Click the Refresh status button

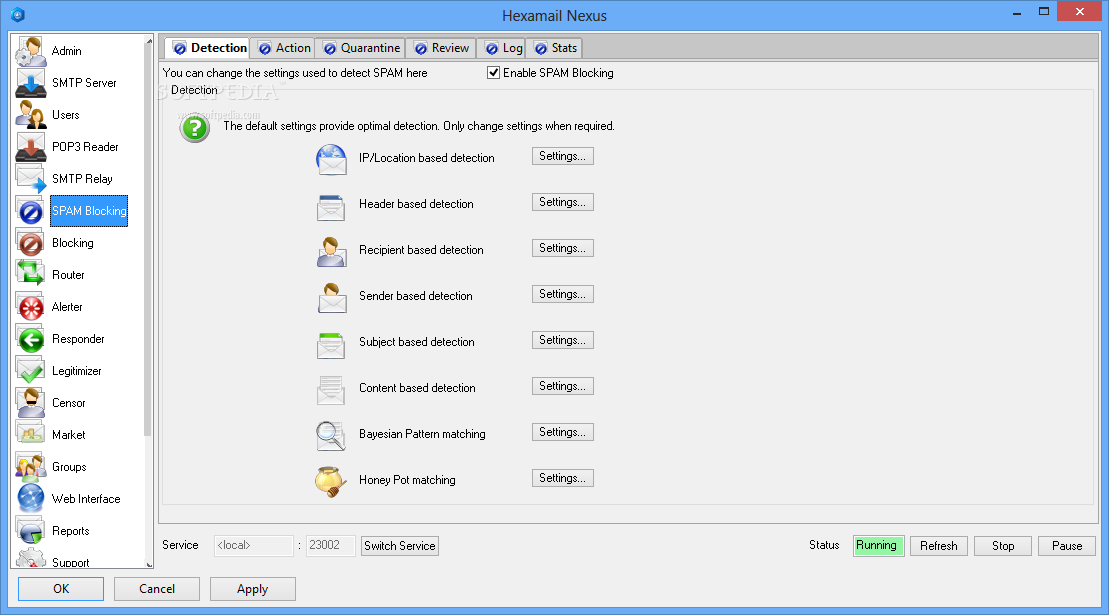pos(939,546)
